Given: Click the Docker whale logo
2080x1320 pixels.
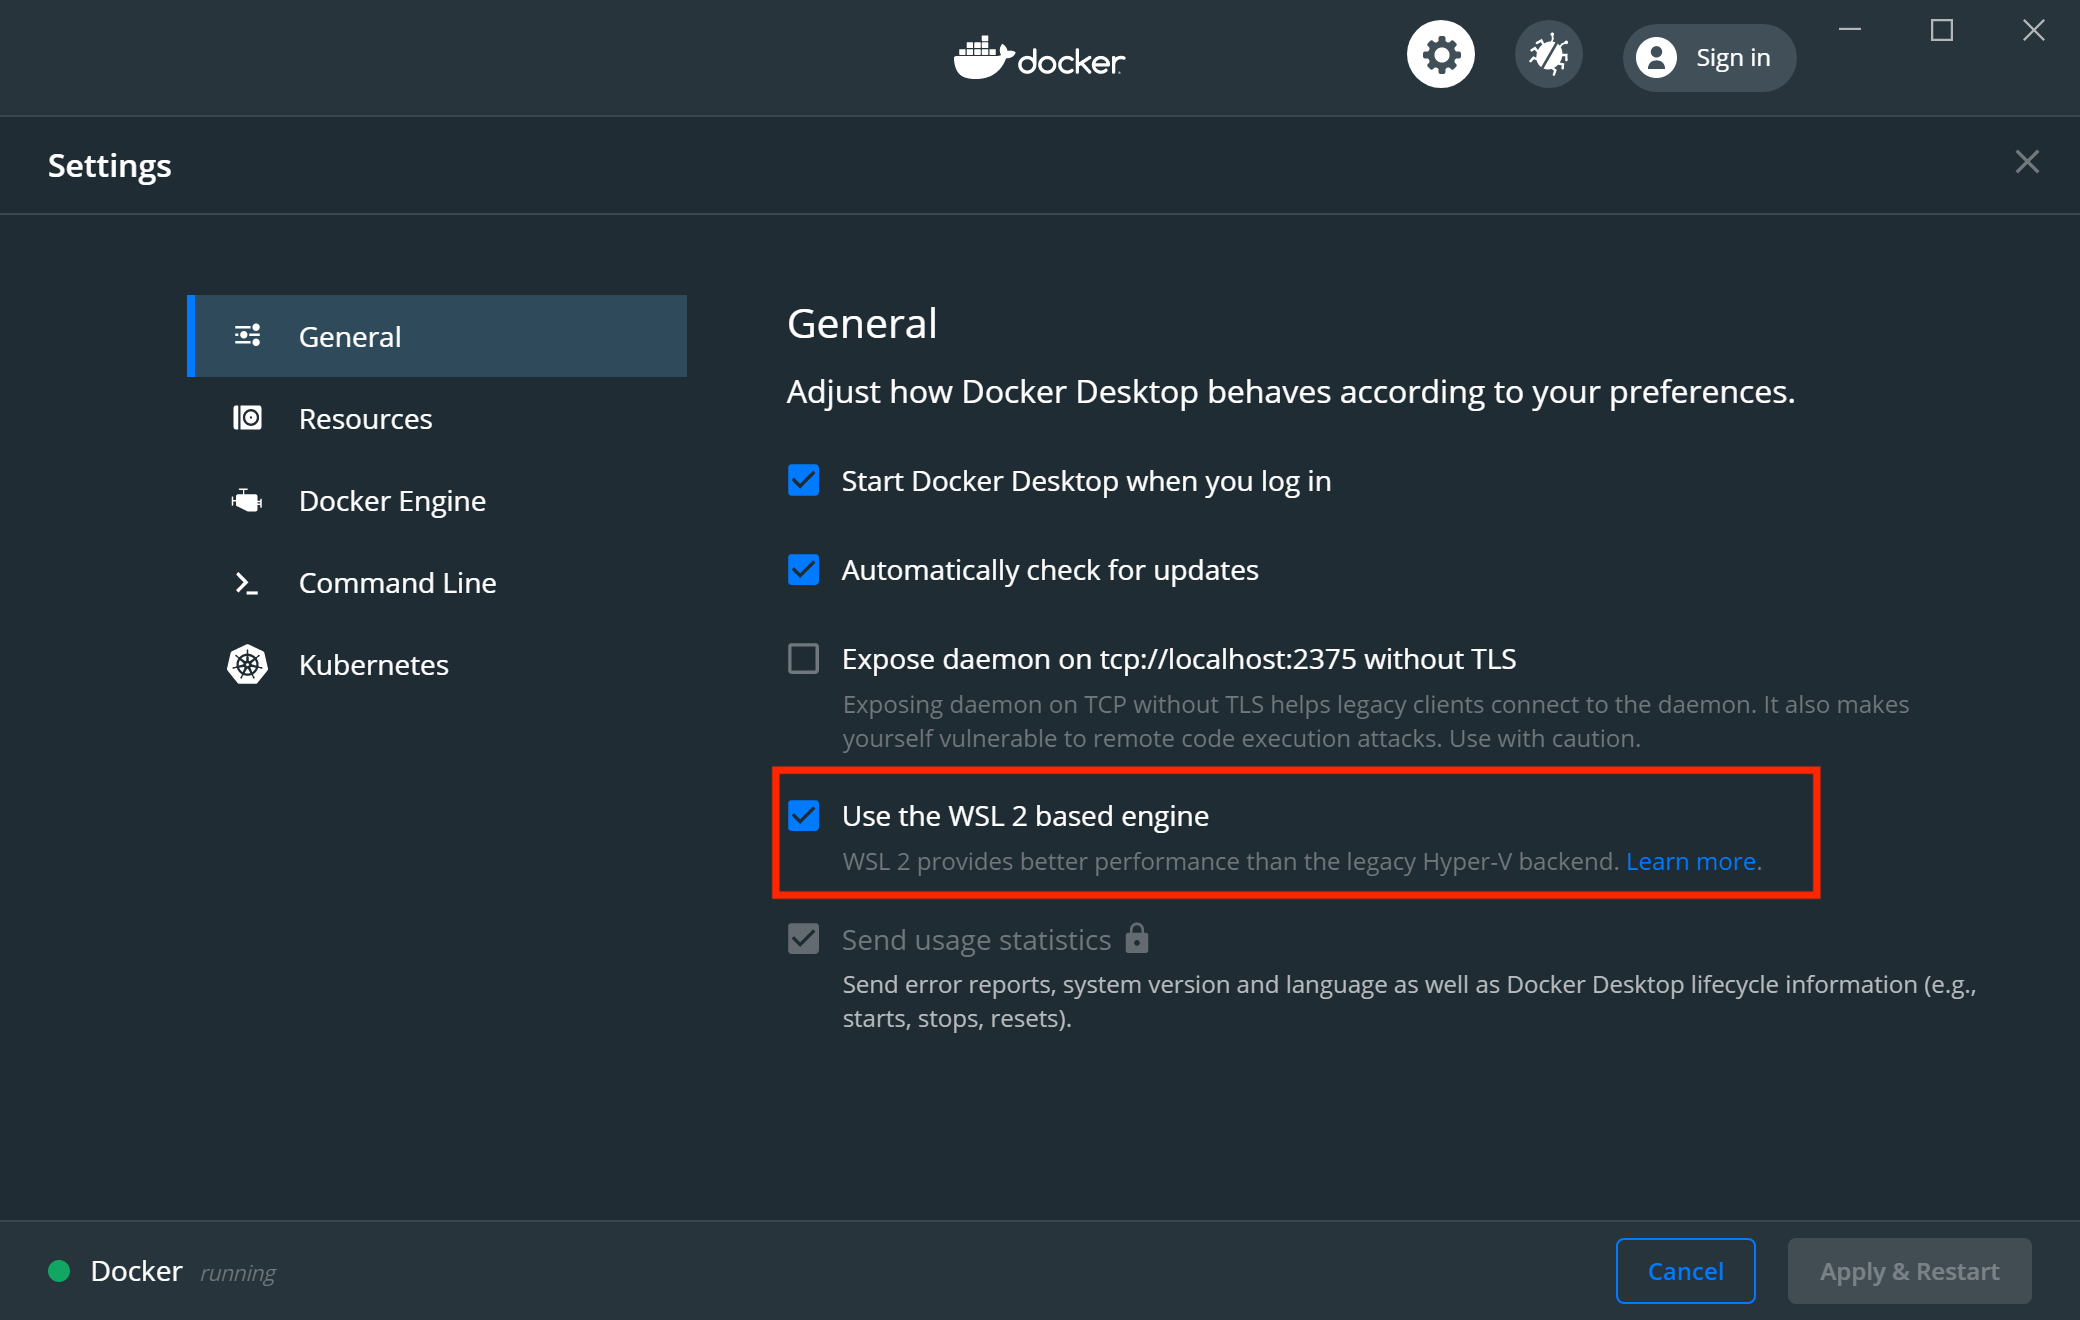Looking at the screenshot, I should tap(983, 58).
